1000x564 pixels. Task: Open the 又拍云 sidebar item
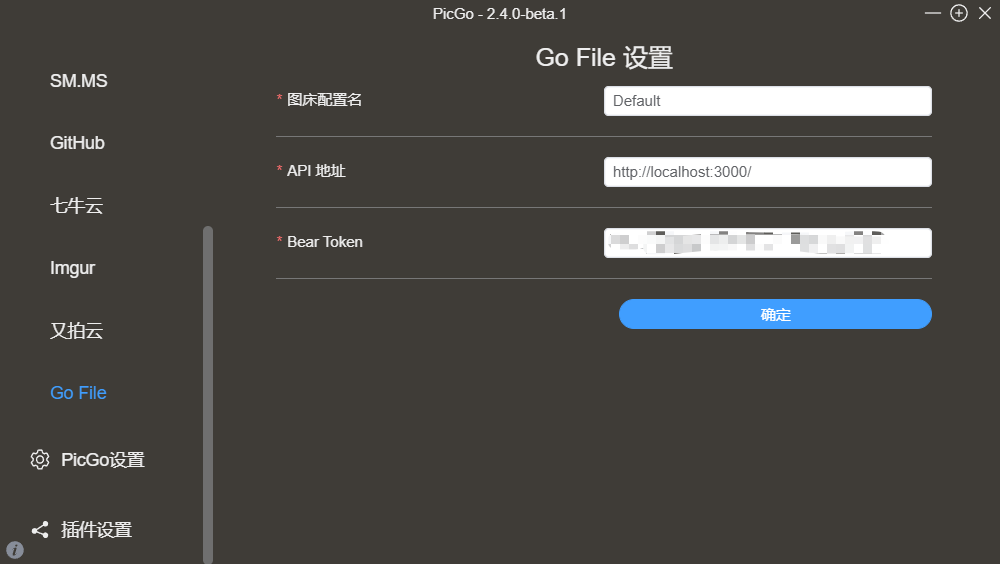click(x=77, y=330)
